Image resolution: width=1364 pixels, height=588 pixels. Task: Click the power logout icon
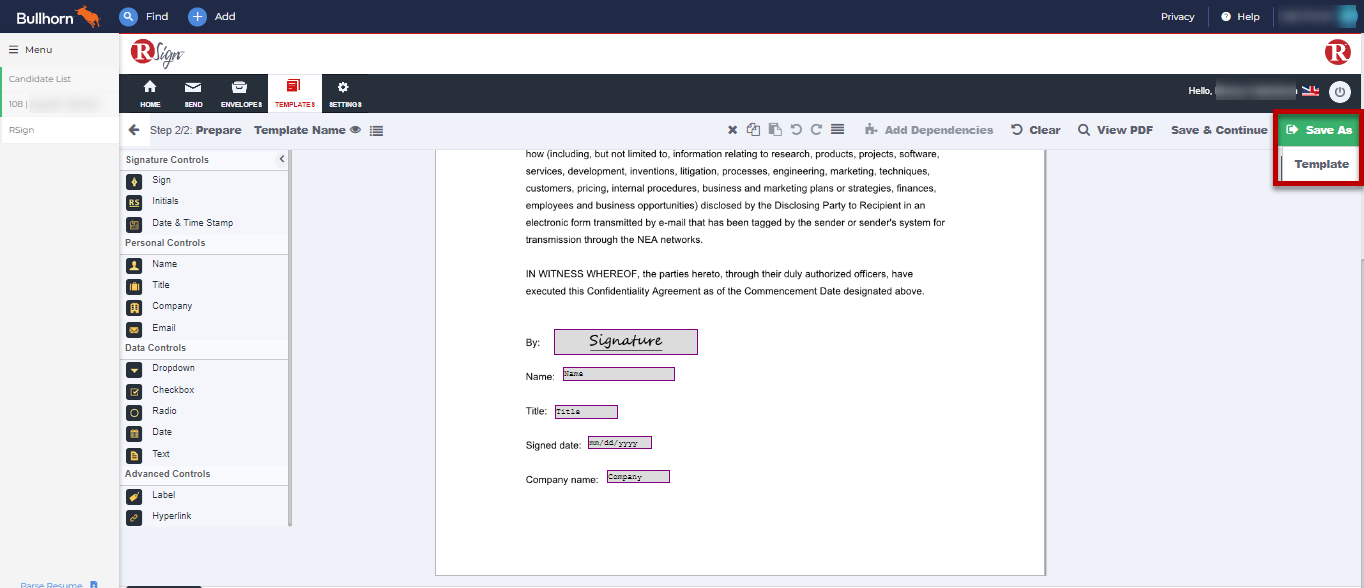coord(1339,92)
